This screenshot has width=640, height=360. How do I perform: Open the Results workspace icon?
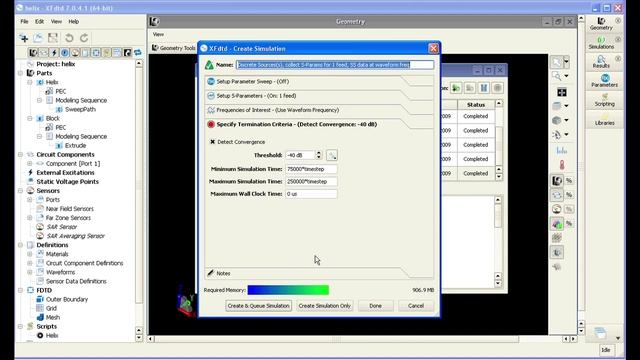coord(601,62)
